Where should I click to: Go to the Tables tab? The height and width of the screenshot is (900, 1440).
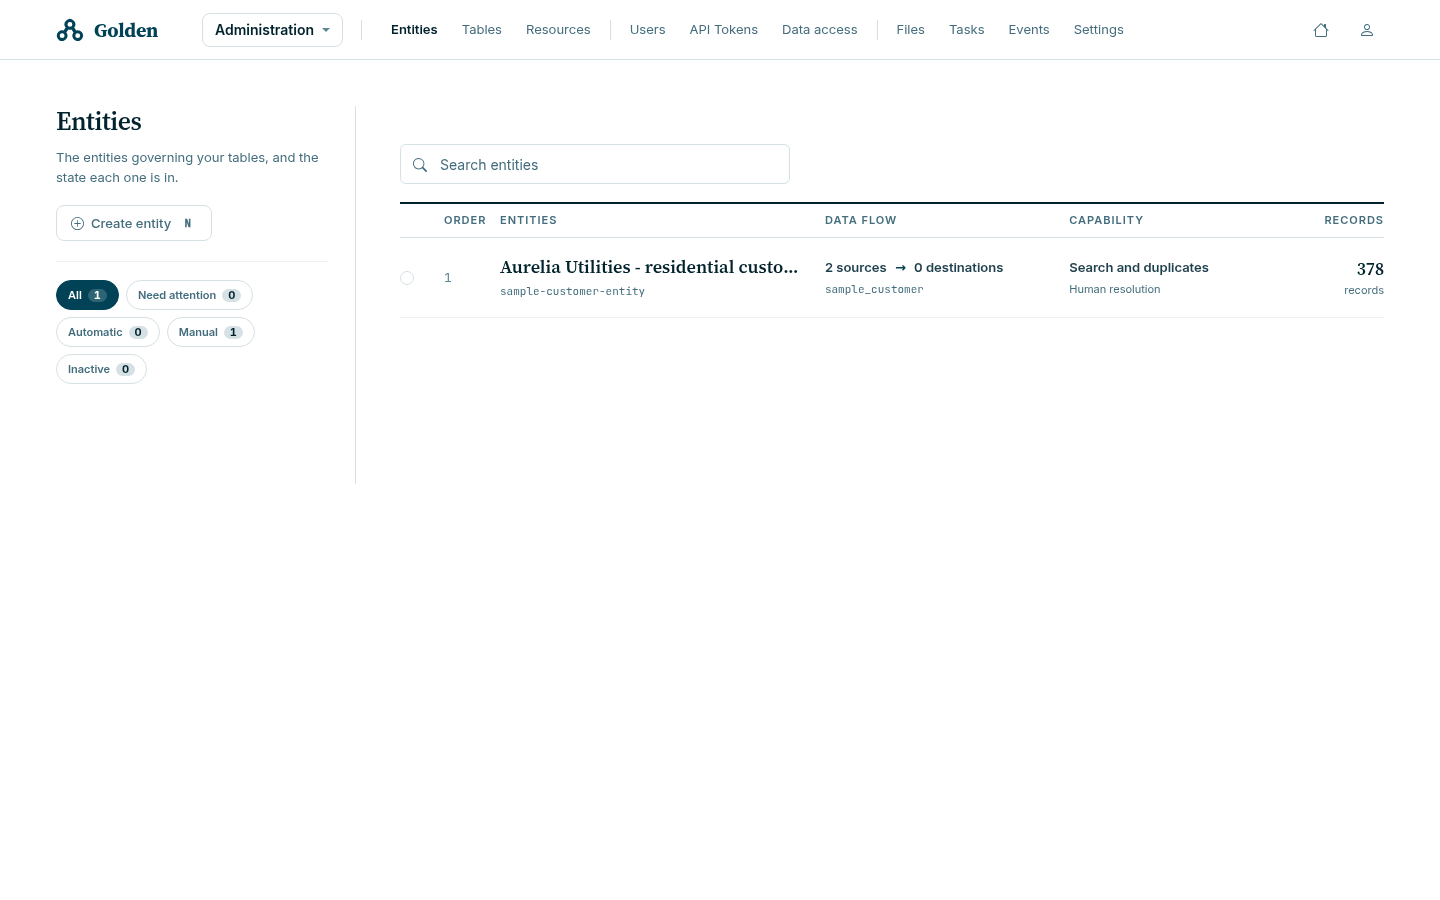[x=482, y=30]
